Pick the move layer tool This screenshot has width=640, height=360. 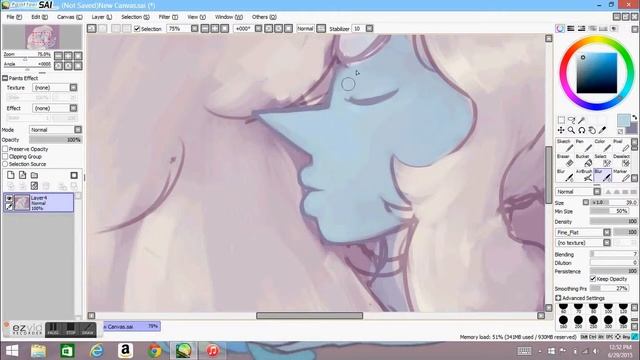(561, 130)
